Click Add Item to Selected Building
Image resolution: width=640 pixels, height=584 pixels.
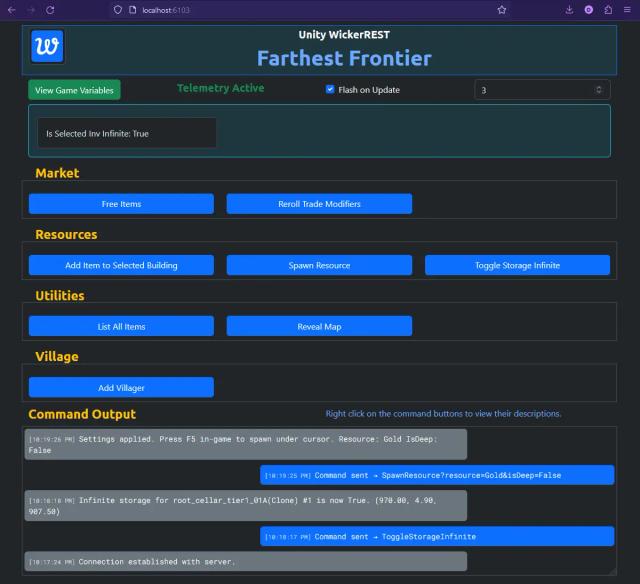pos(121,265)
